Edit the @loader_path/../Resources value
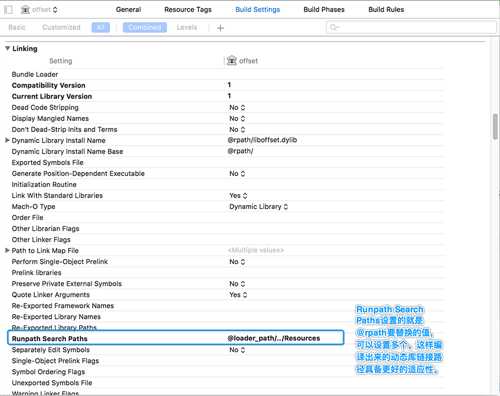The image size is (500, 396). (x=274, y=338)
